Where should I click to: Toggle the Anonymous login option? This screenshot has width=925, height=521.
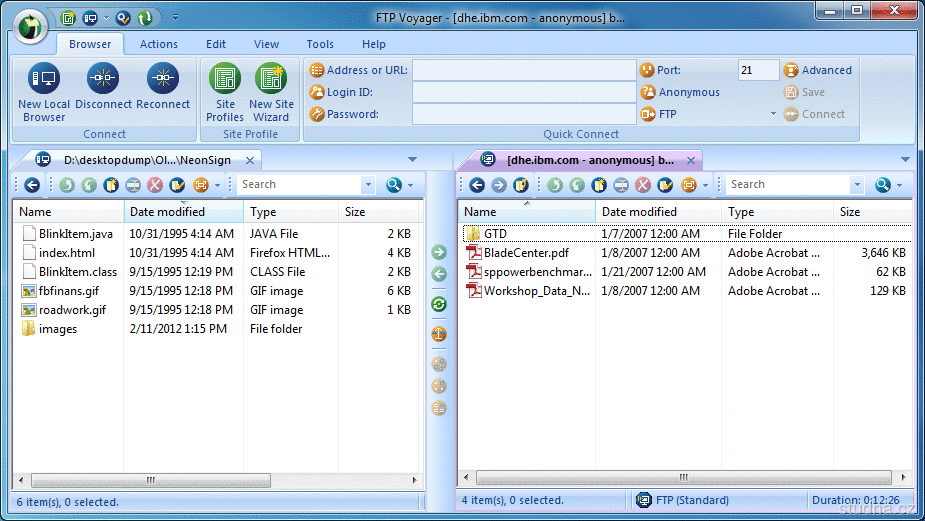click(x=688, y=92)
